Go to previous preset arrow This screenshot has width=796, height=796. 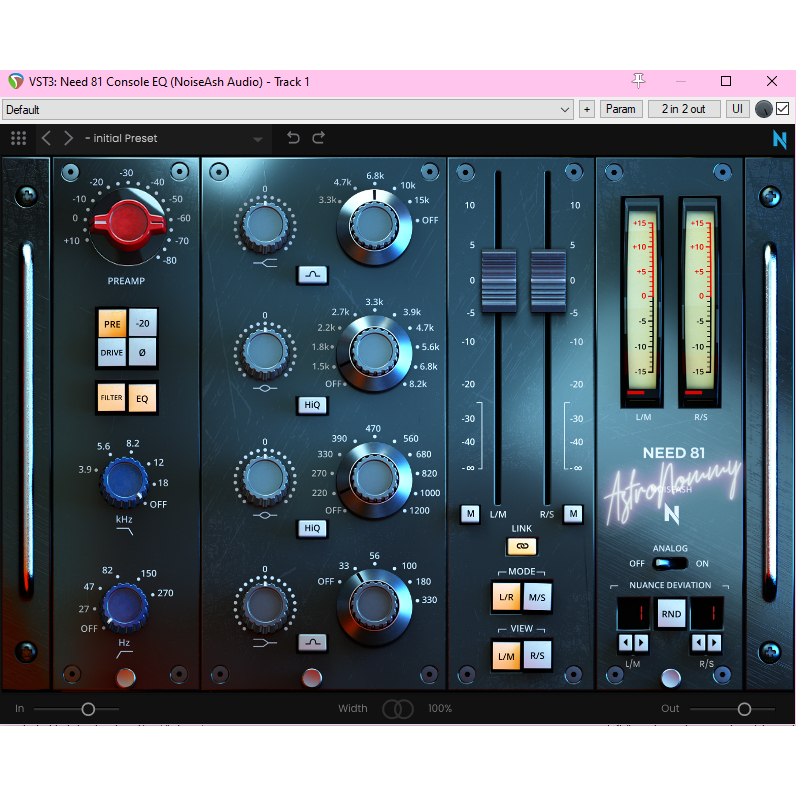coord(46,138)
